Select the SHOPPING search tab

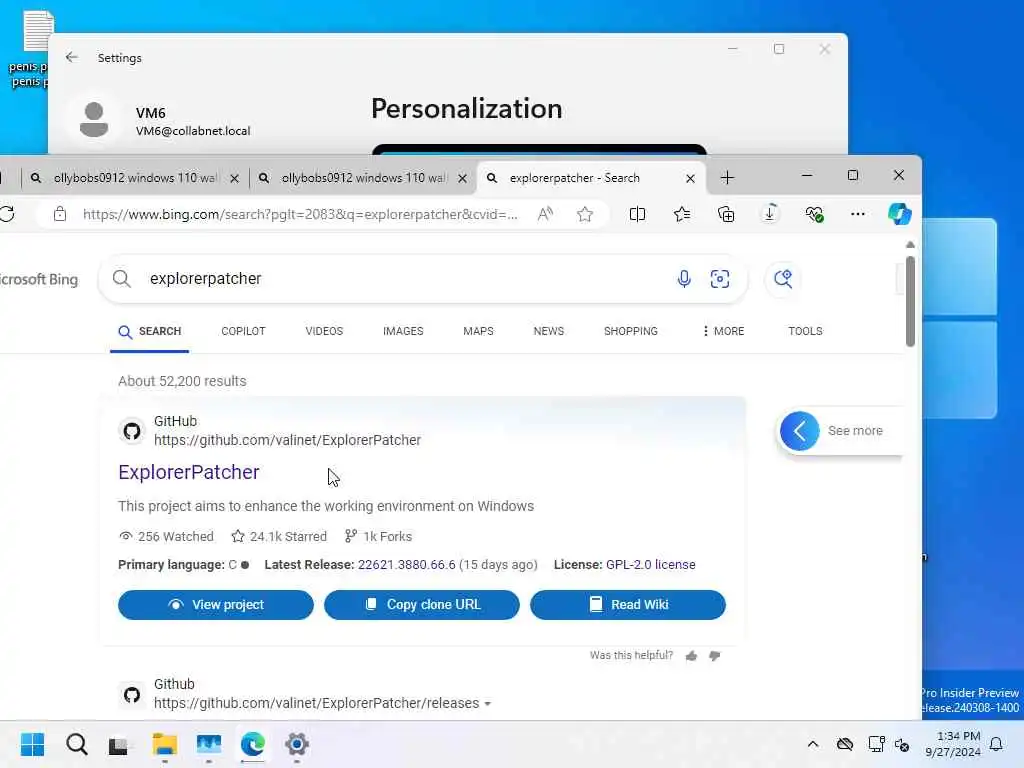pos(630,331)
